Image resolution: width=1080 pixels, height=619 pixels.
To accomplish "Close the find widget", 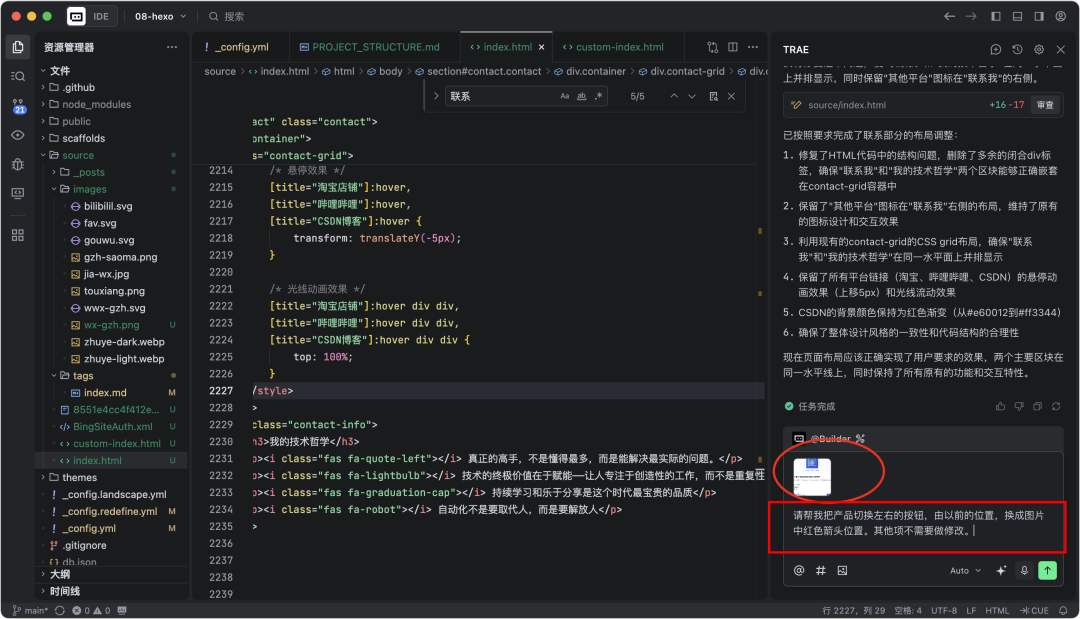I will pyautogui.click(x=731, y=96).
